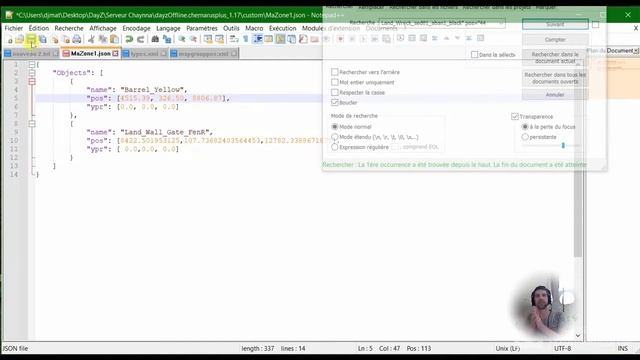
Task: Toggle synchronized horizontal scrolling icon
Action: tap(219, 39)
